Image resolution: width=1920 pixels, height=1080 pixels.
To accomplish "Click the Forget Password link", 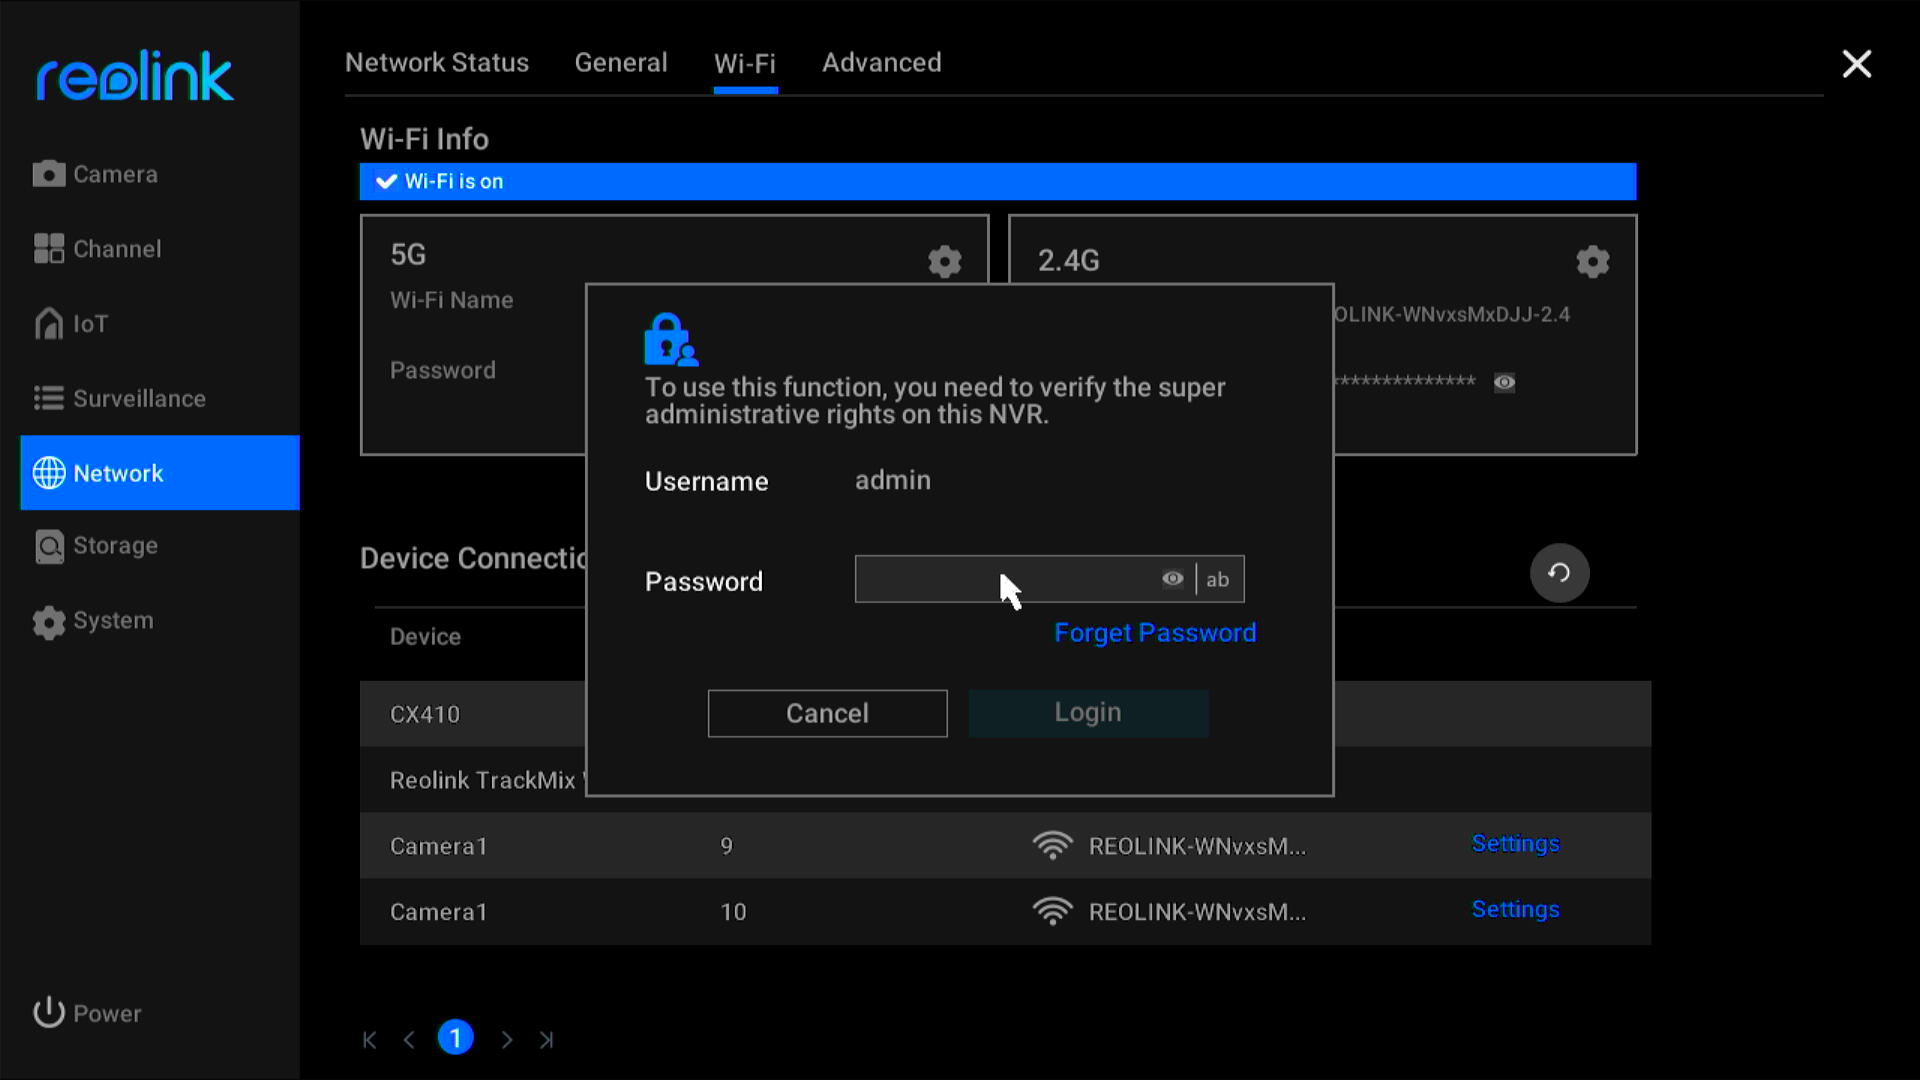I will 1155,633.
